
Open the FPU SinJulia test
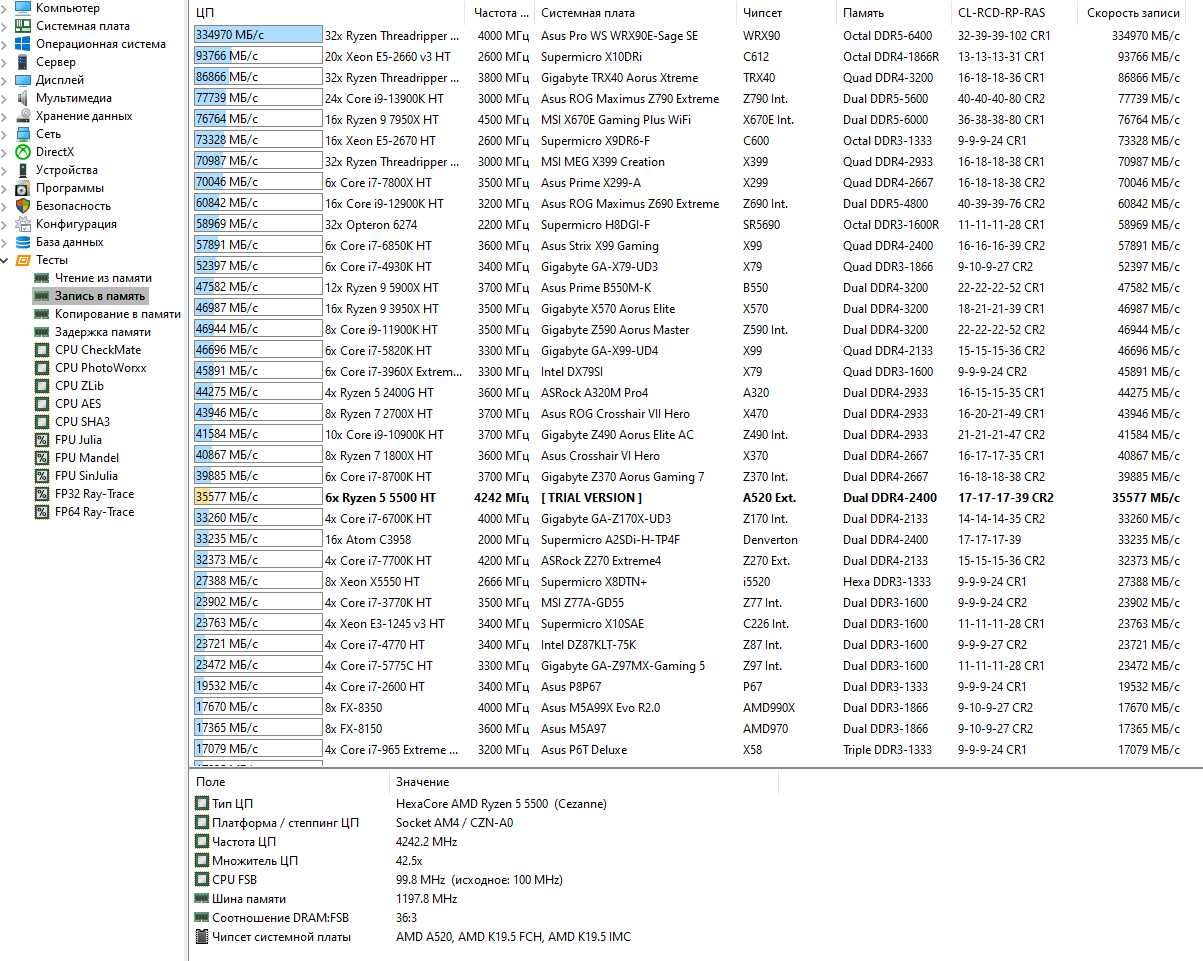(86, 476)
